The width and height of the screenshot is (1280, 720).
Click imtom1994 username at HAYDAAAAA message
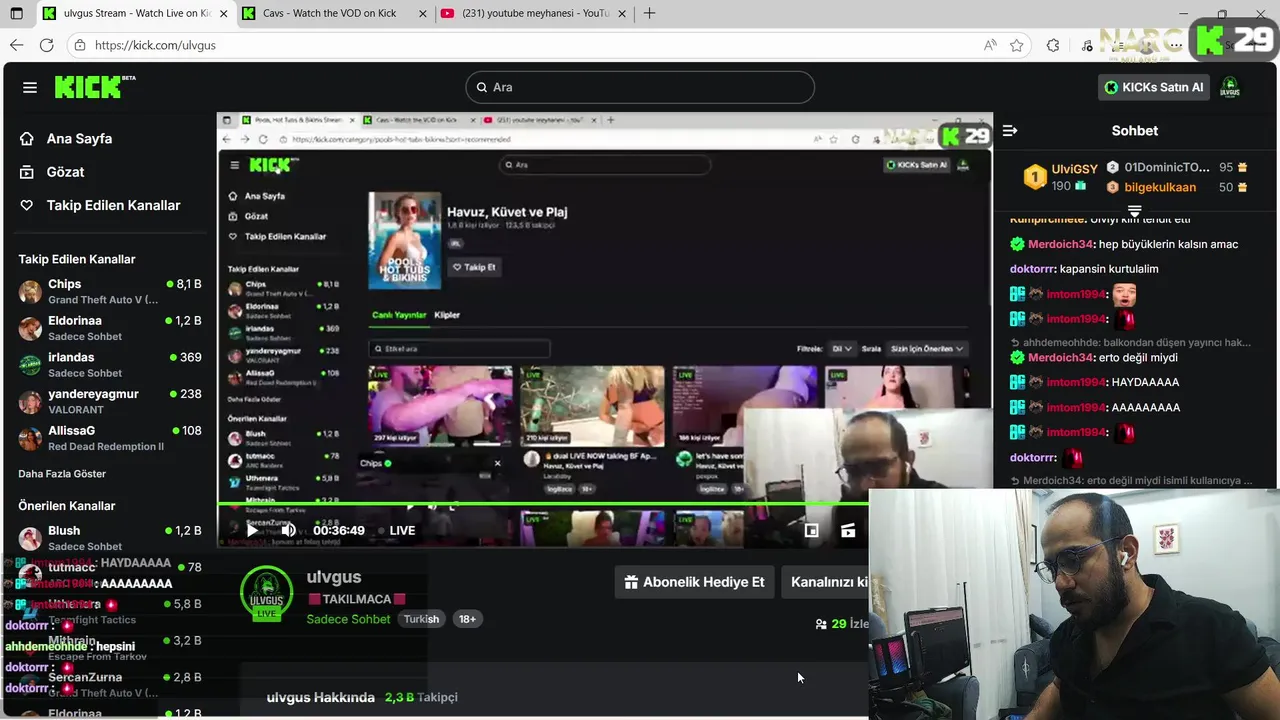click(1076, 382)
